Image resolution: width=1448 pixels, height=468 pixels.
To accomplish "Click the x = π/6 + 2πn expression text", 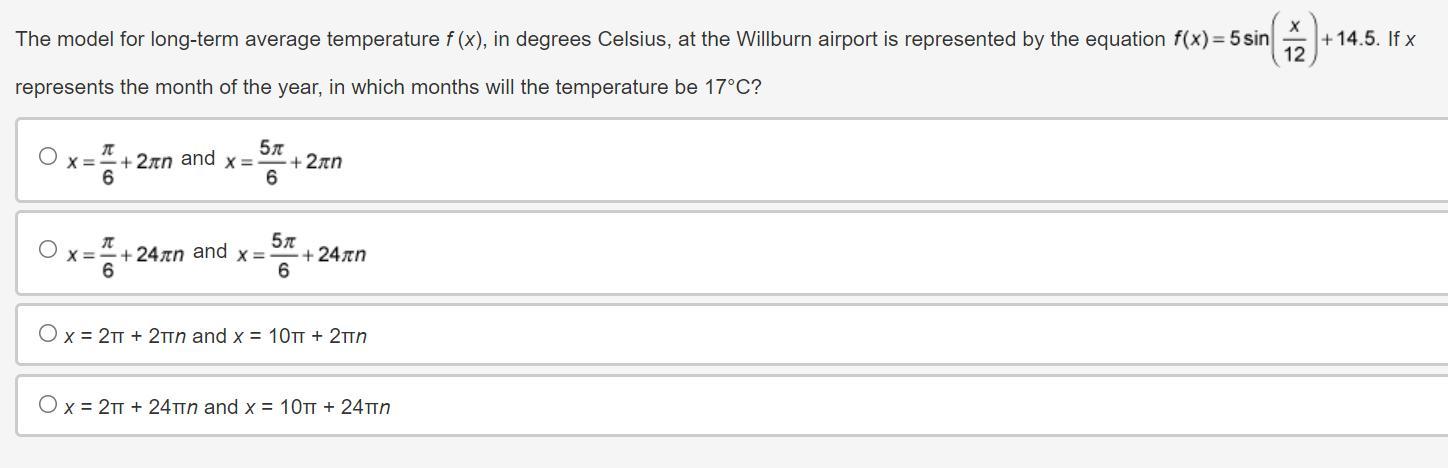I will coord(120,161).
